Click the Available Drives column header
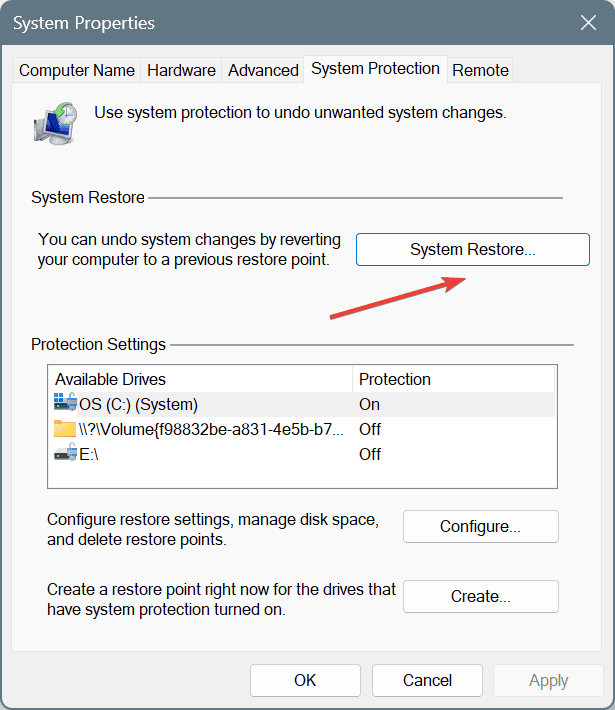This screenshot has width=615, height=710. (200, 379)
